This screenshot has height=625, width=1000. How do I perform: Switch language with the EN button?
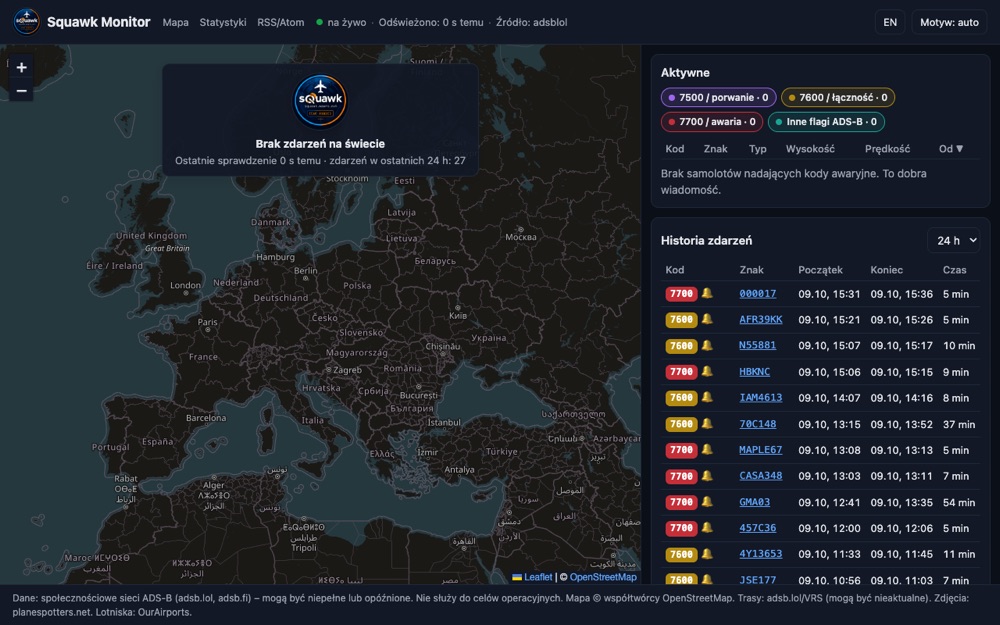890,22
